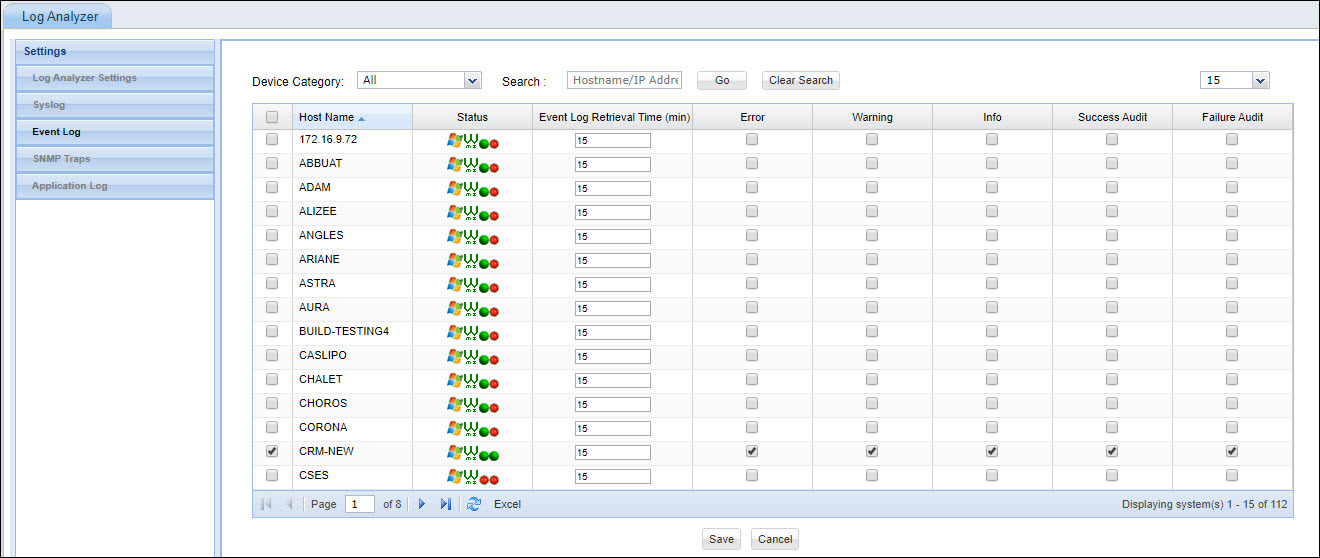The image size is (1320, 558).
Task: Jump to the last page of systems
Action: click(x=446, y=504)
